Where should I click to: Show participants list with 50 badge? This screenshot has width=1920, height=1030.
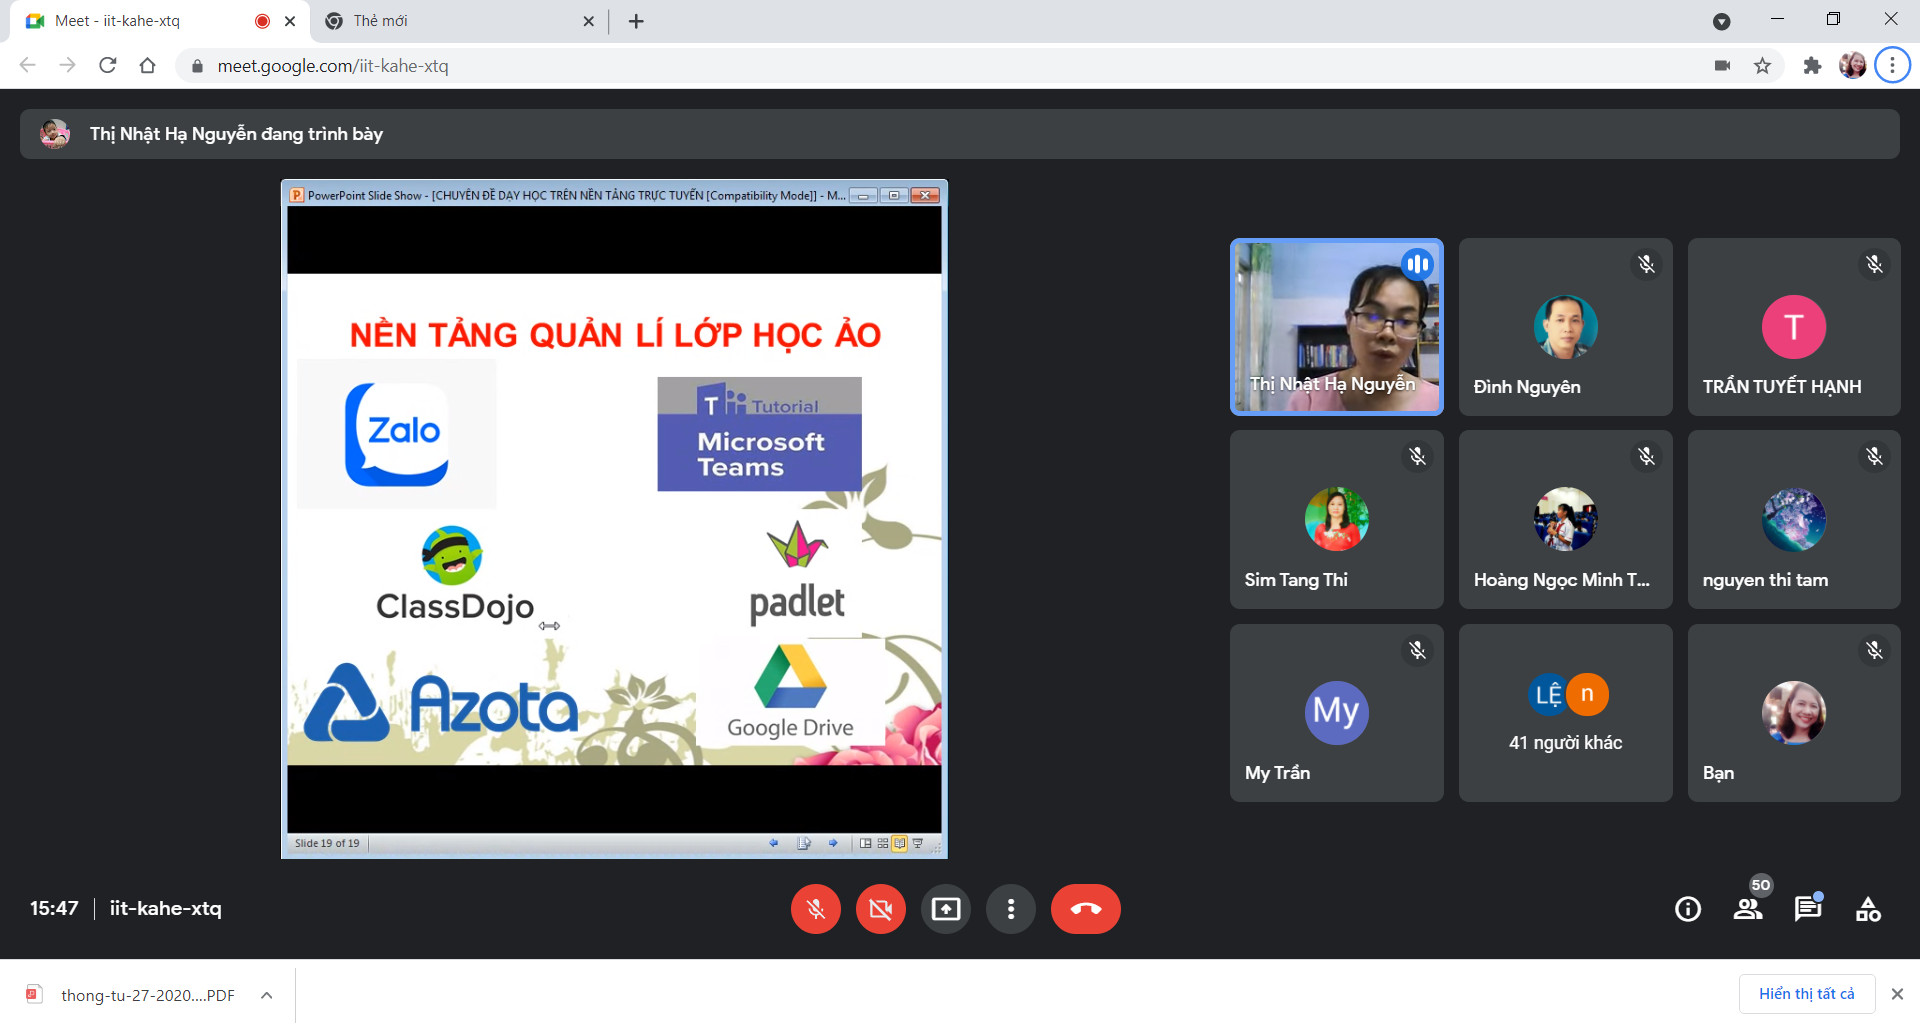point(1748,909)
